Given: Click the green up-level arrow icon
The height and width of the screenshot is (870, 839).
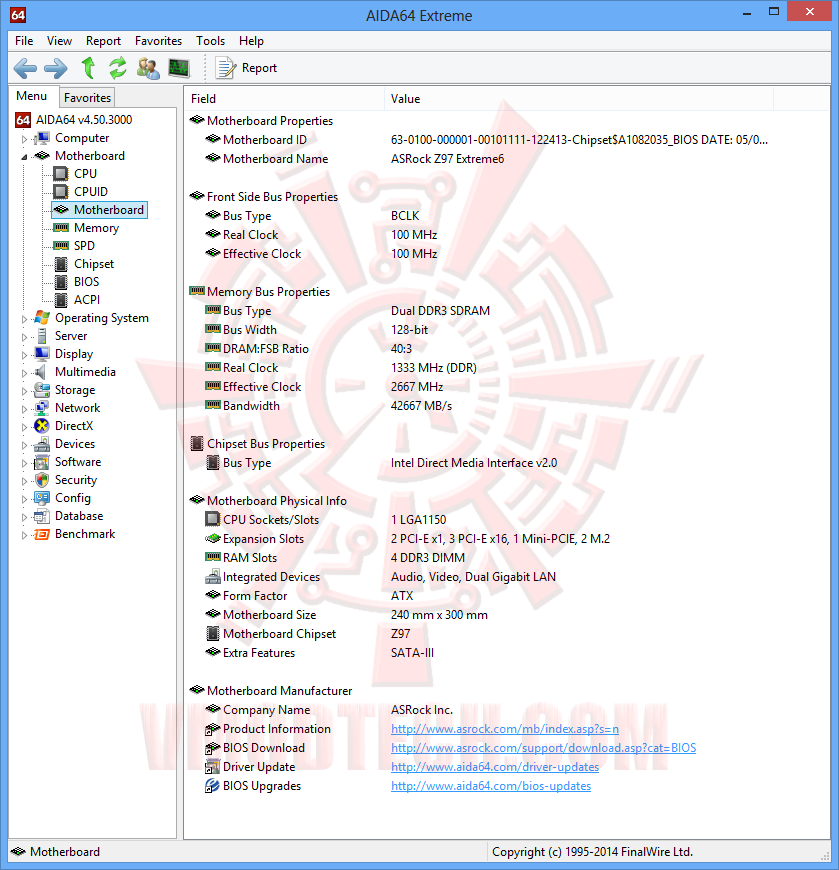Looking at the screenshot, I should click(x=88, y=68).
